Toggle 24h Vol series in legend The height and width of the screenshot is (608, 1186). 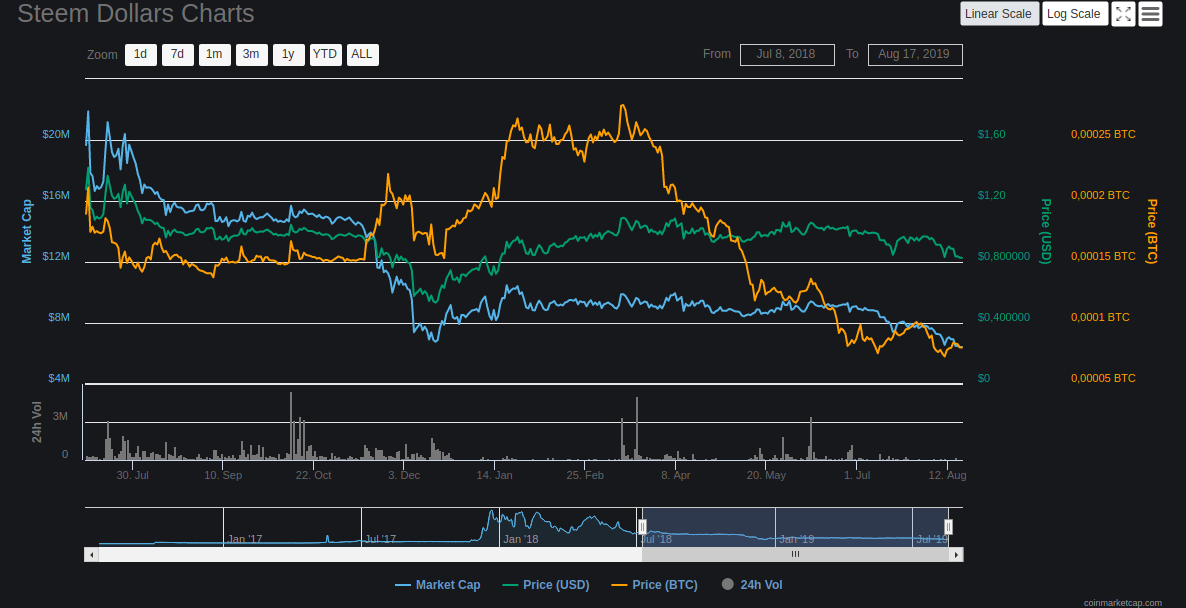[753, 585]
